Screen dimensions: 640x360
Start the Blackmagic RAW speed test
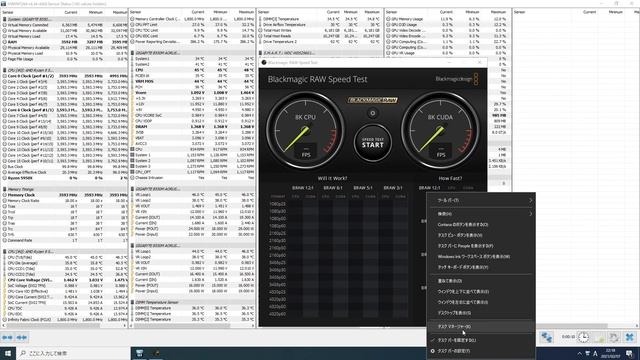[372, 142]
